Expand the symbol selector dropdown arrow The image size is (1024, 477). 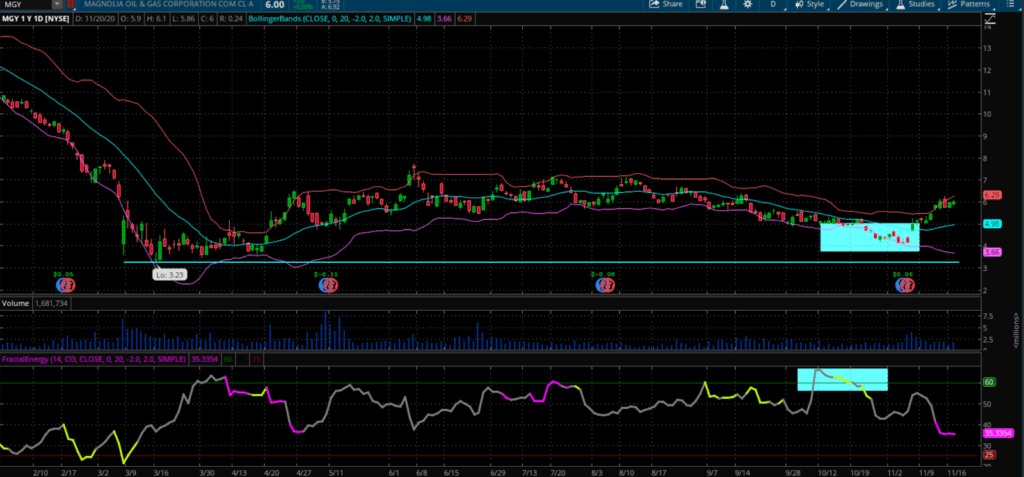click(57, 4)
